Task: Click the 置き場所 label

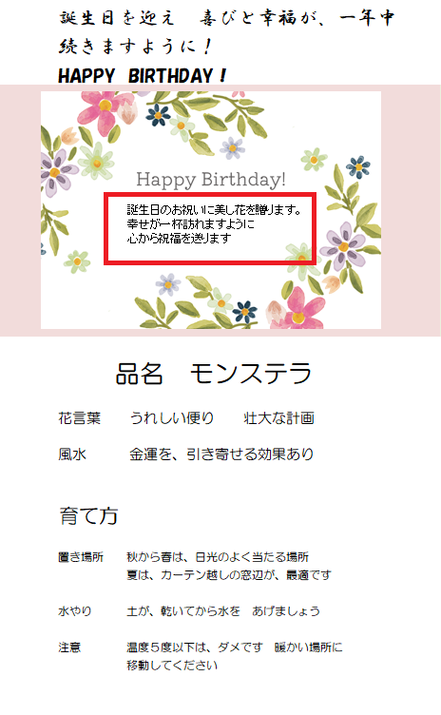Action: pos(81,557)
